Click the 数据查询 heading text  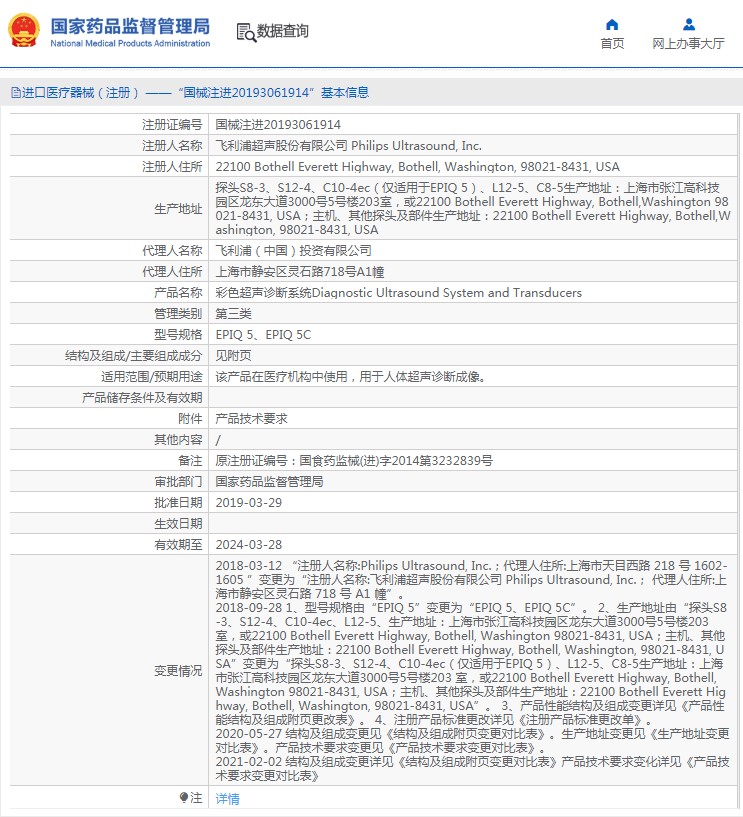tap(283, 31)
